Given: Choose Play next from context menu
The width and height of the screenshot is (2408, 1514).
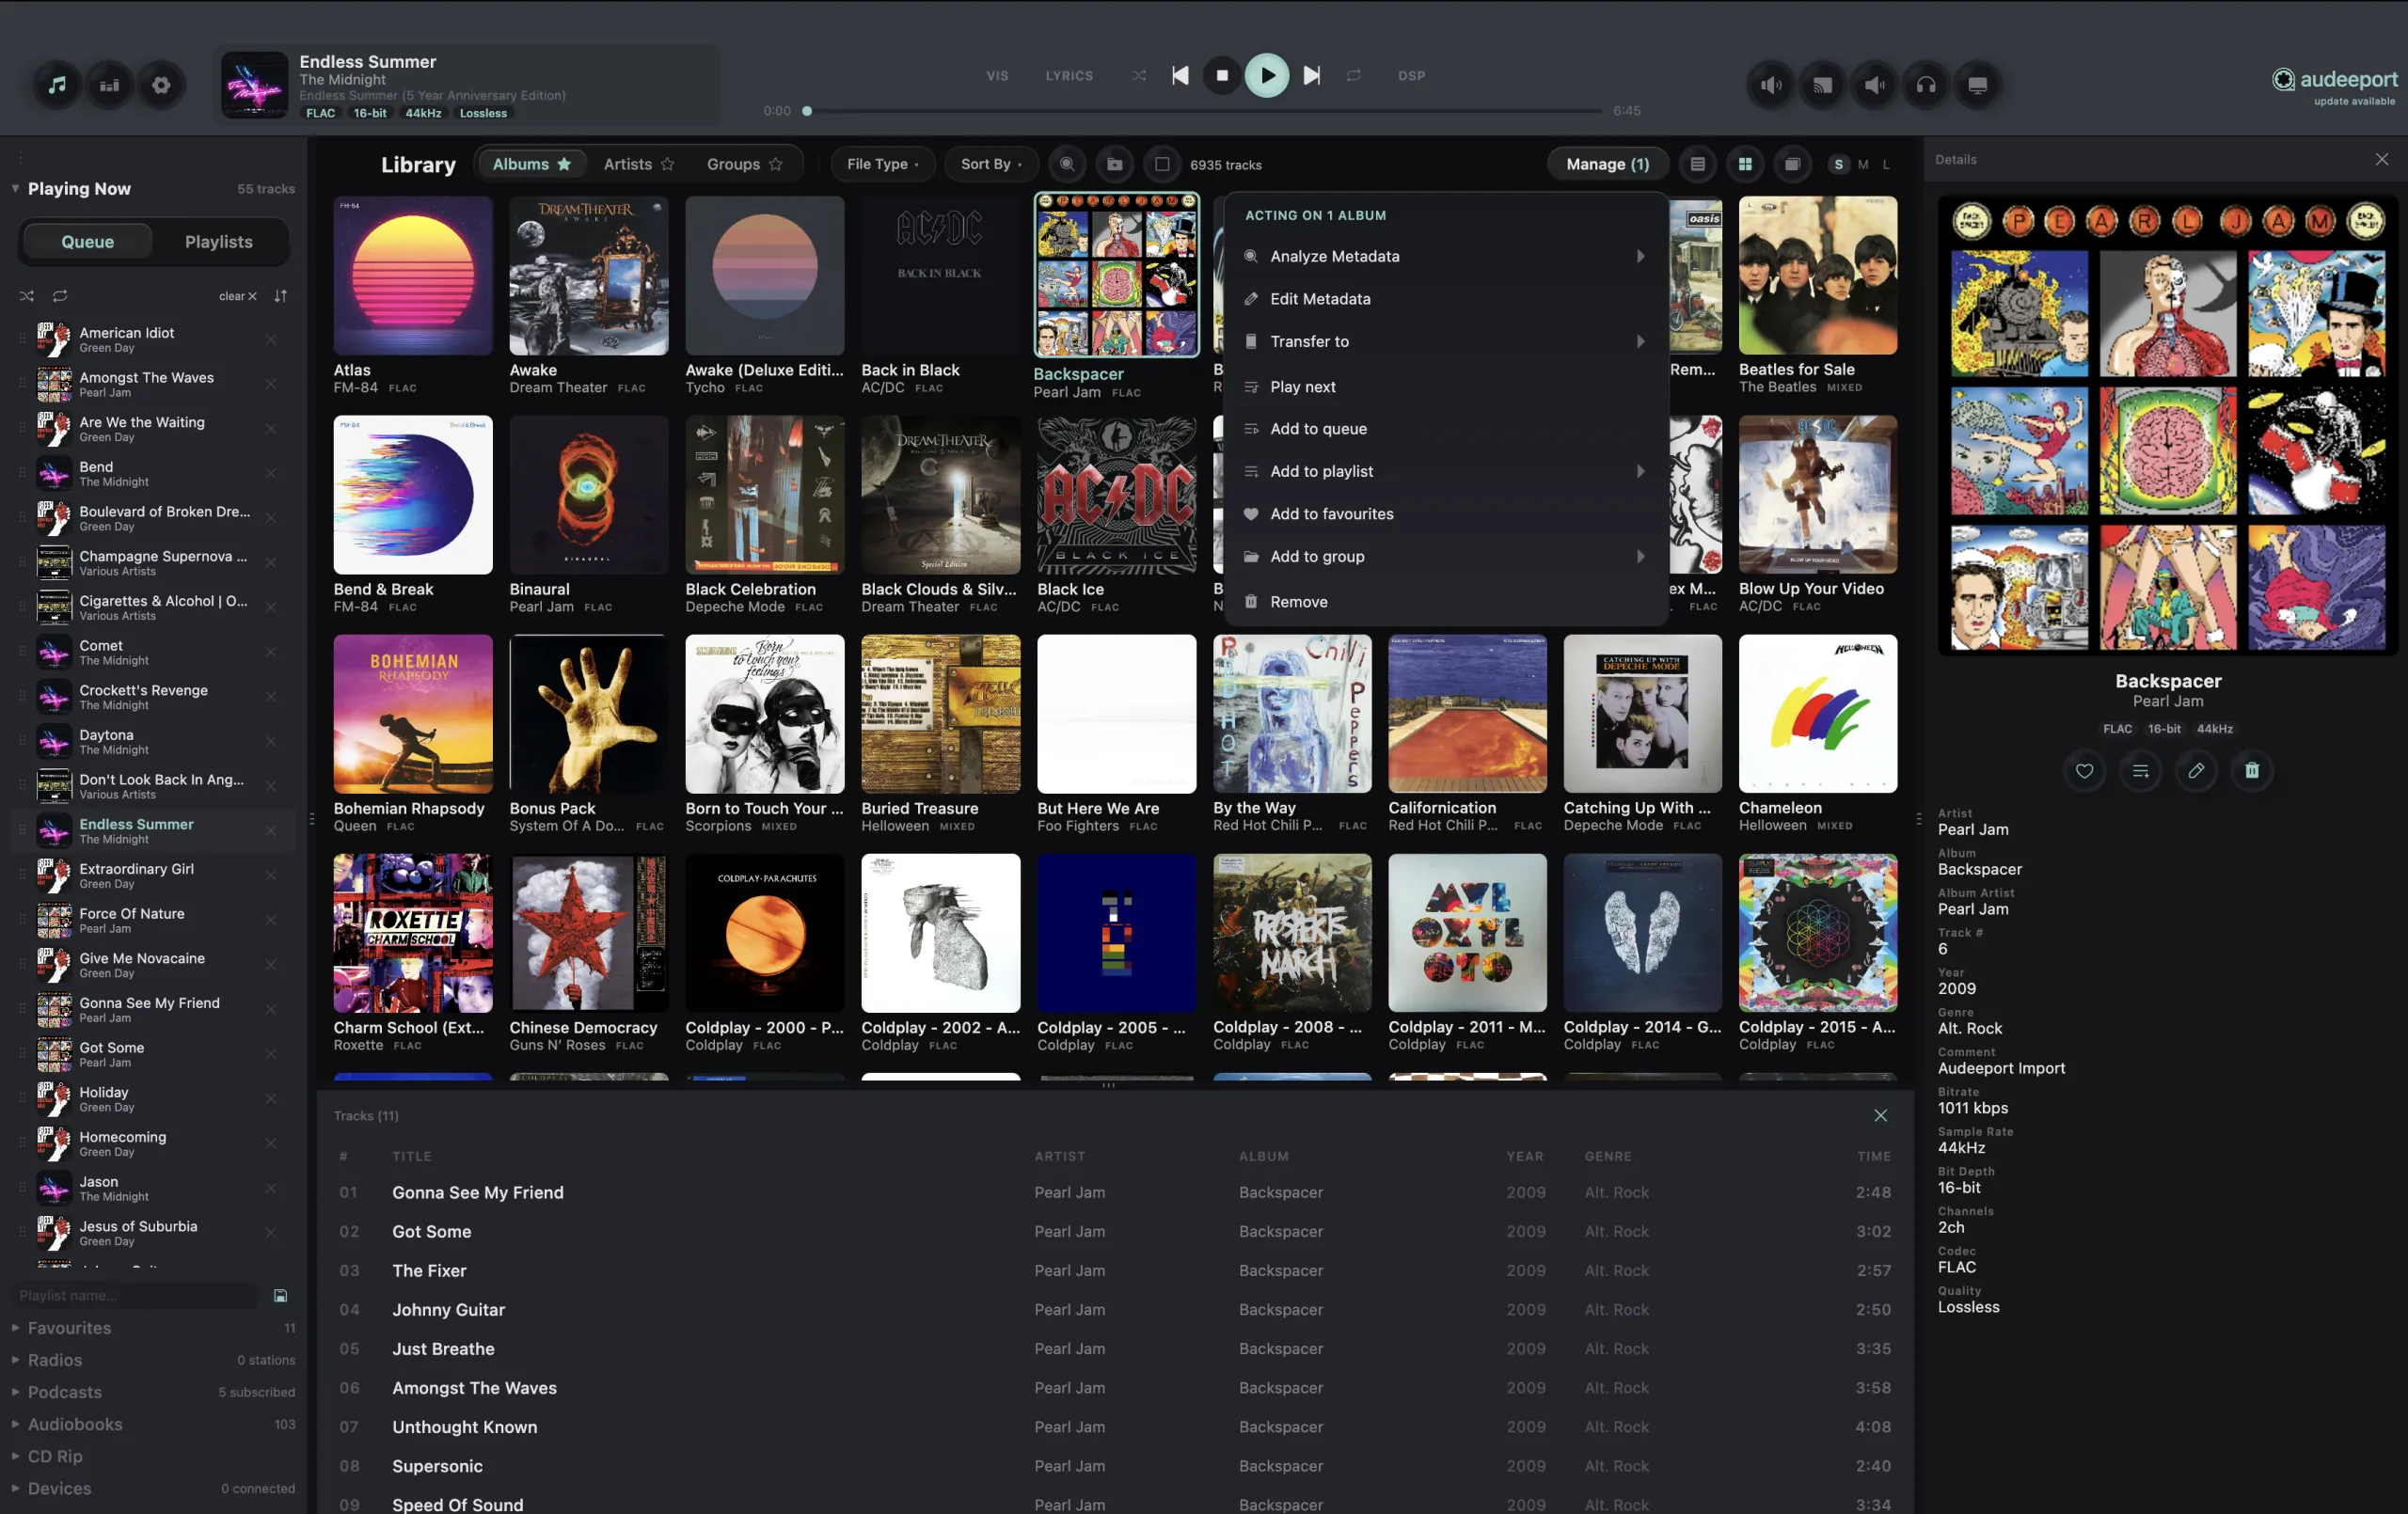Looking at the screenshot, I should point(1445,387).
